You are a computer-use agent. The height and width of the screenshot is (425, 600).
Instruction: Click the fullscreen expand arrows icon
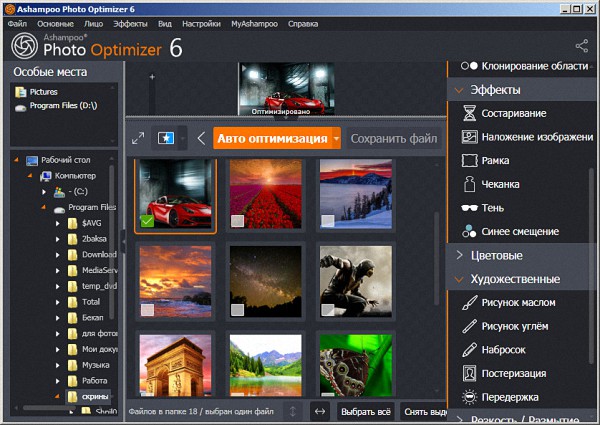pyautogui.click(x=138, y=138)
